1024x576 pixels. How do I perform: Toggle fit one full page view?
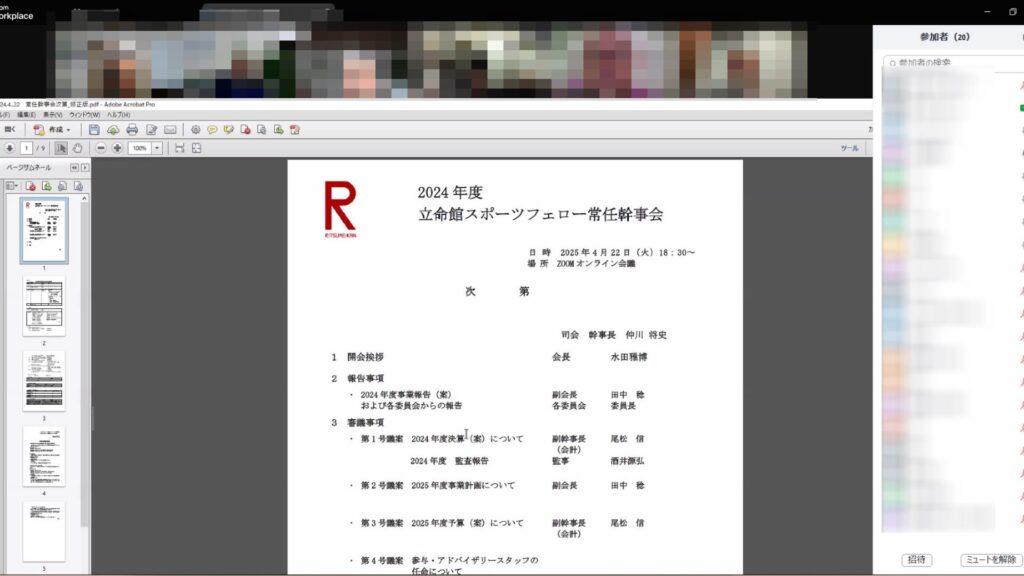pos(197,148)
